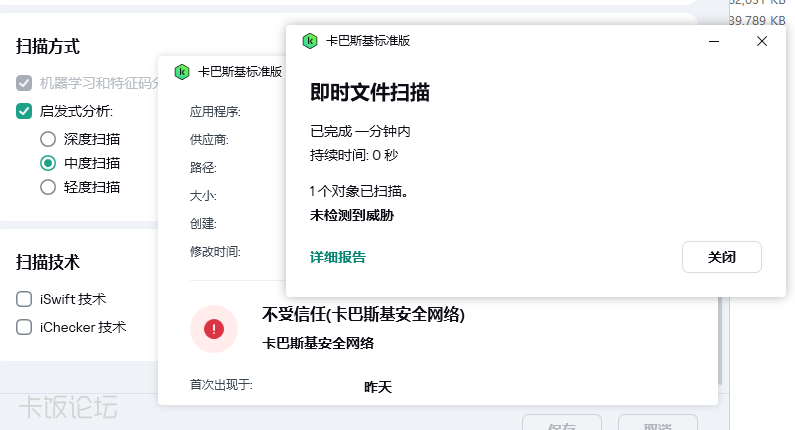
Task: Click the 1 个对象已扫描 text
Action: click(x=359, y=191)
